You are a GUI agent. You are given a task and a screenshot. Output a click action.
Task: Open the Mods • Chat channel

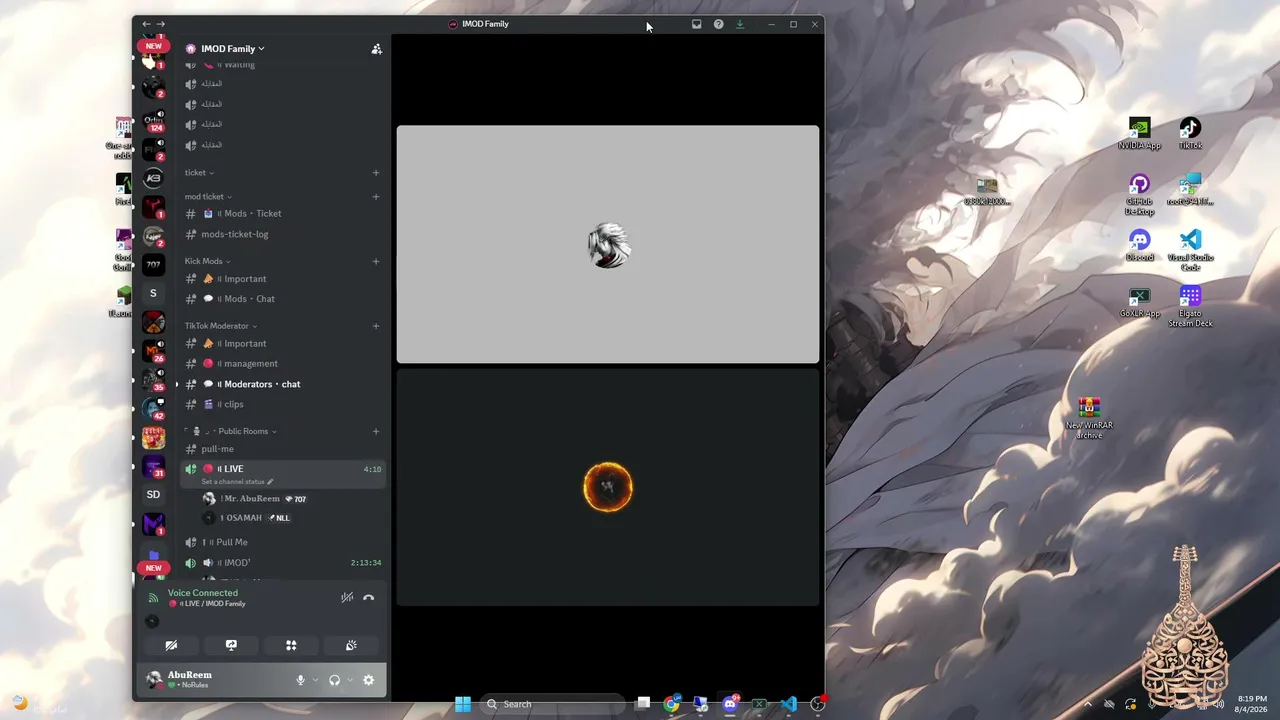tap(283, 299)
